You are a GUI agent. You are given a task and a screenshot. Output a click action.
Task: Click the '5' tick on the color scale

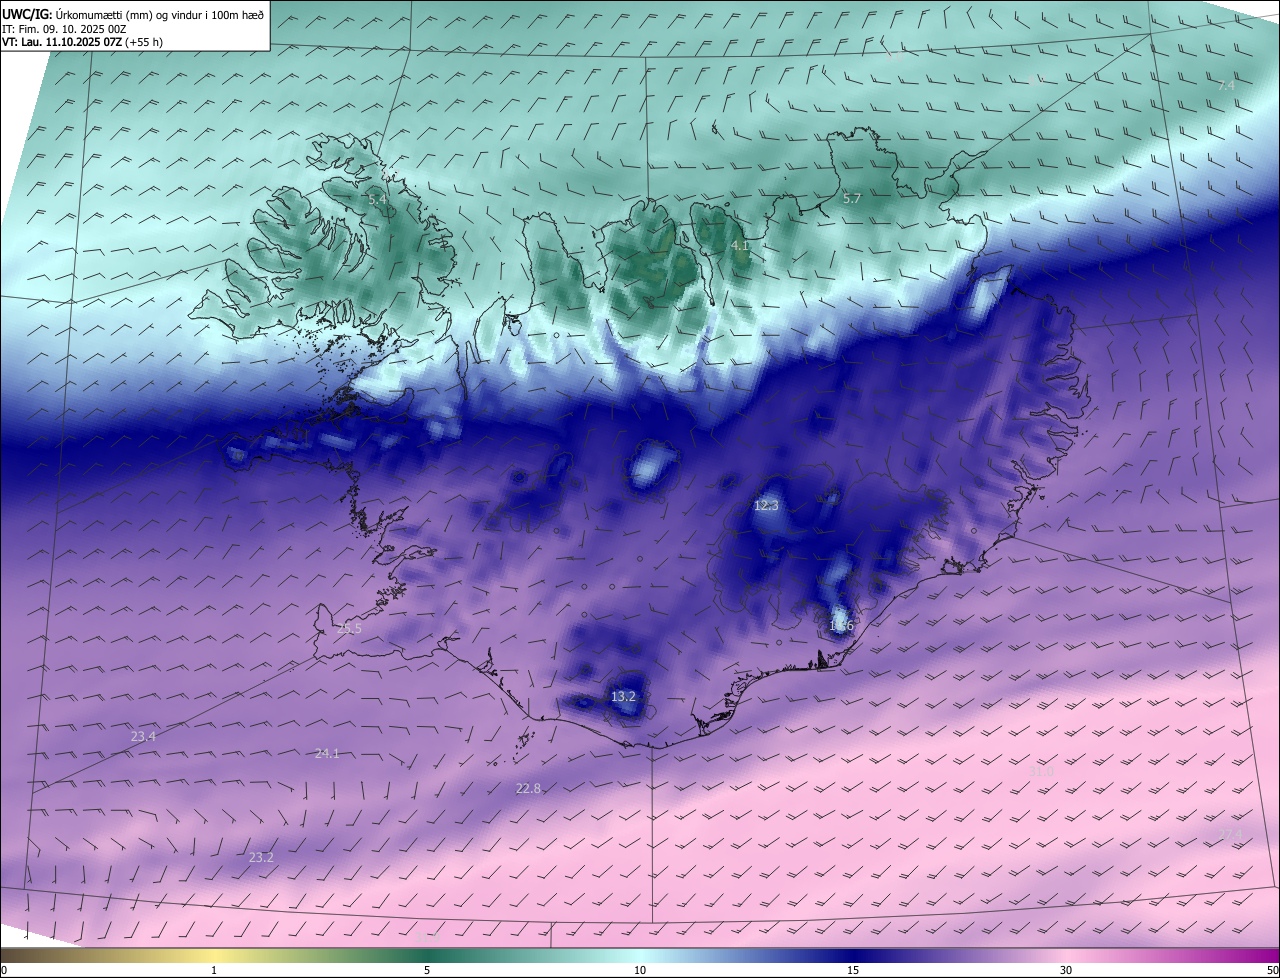(427, 970)
